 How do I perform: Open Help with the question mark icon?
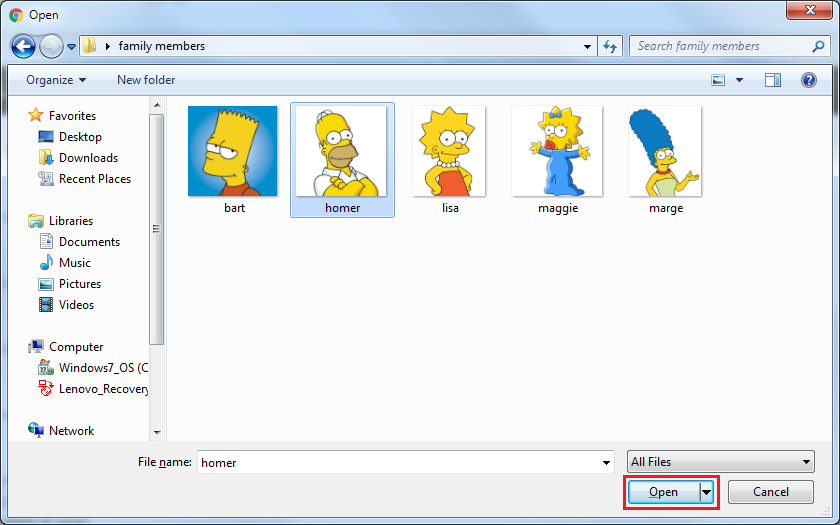pos(808,80)
